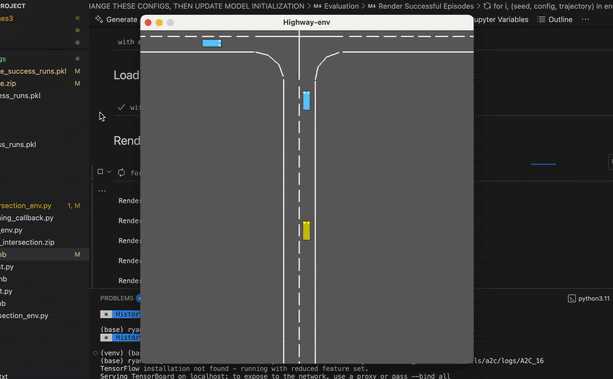Open the cell output ellipsis menu
613x379 pixels.
(x=102, y=191)
